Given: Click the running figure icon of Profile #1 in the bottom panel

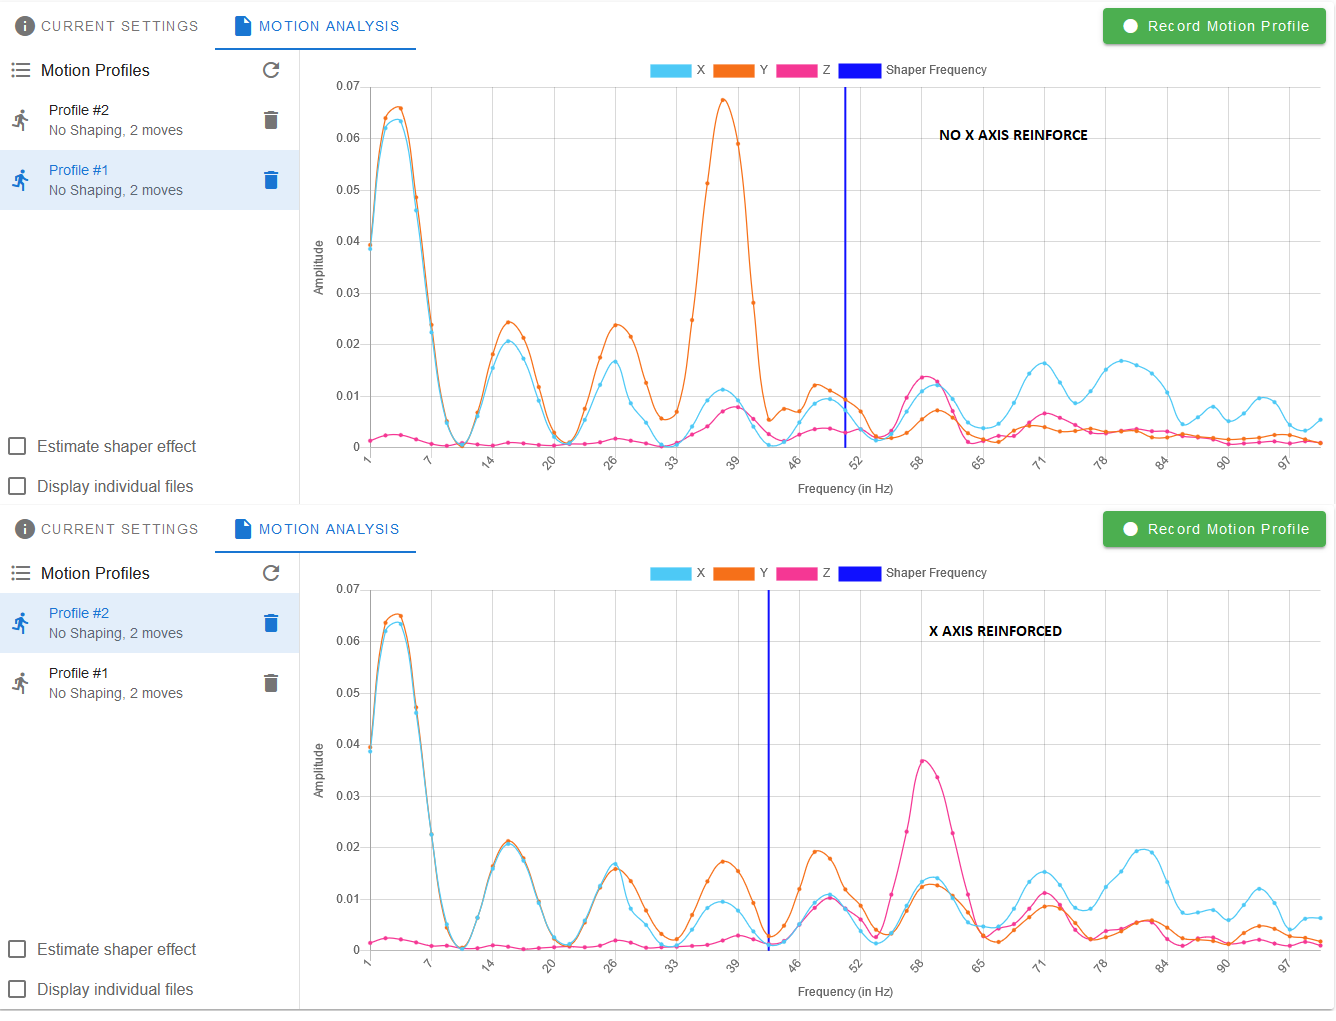Looking at the screenshot, I should (x=21, y=683).
